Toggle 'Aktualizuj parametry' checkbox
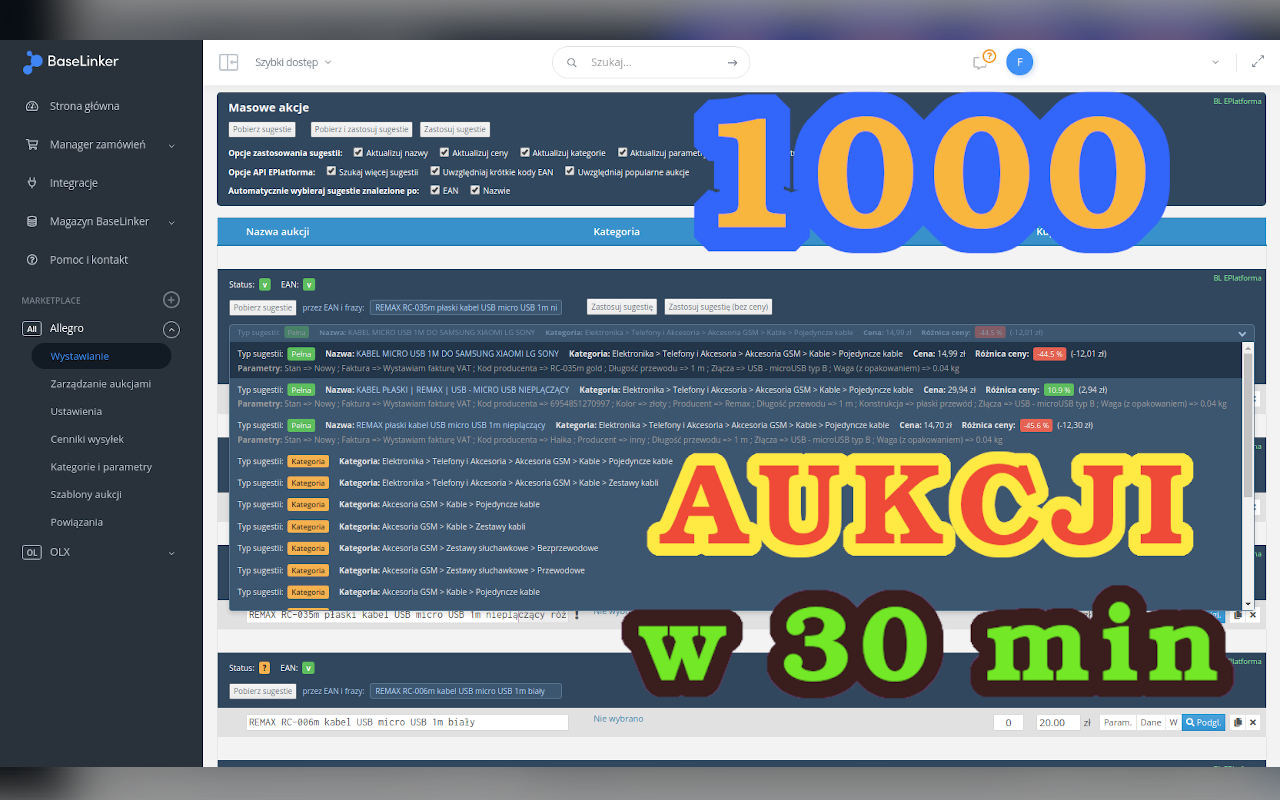1280x800 pixels. coord(623,153)
